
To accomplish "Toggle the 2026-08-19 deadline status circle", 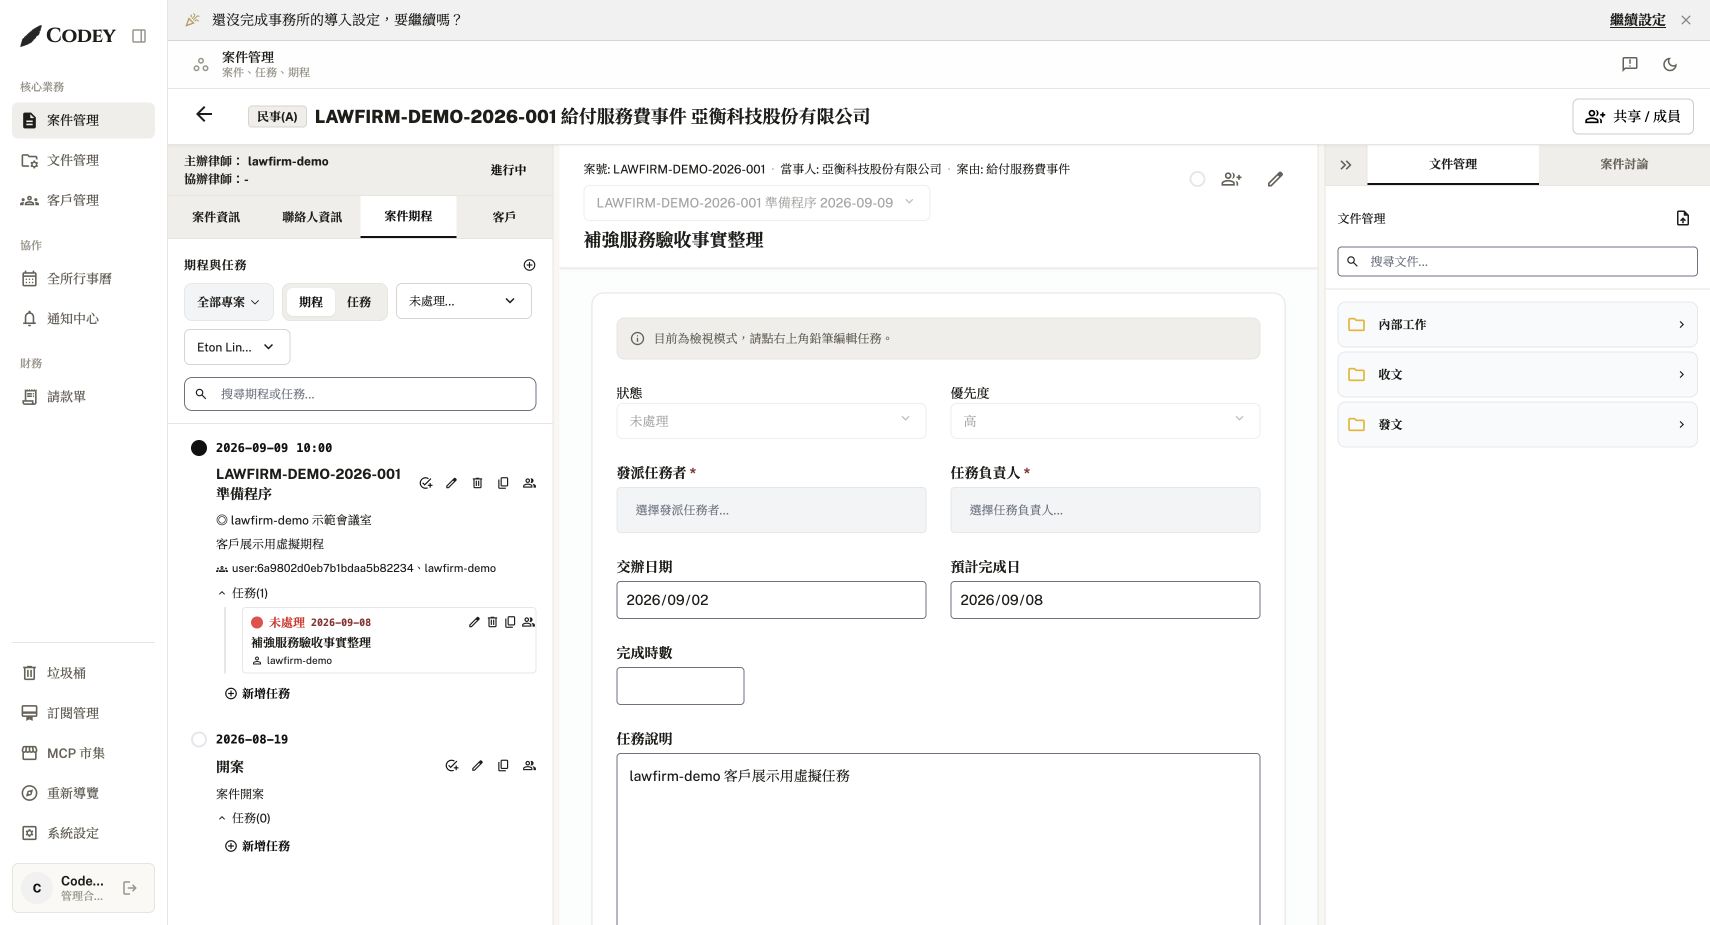I will [x=199, y=740].
